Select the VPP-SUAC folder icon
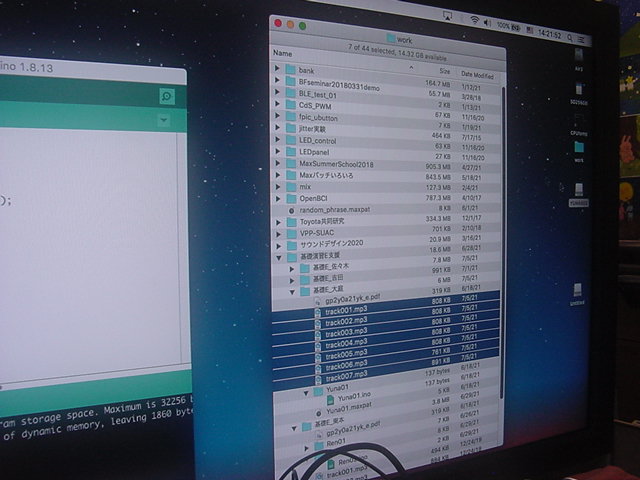 coord(291,234)
